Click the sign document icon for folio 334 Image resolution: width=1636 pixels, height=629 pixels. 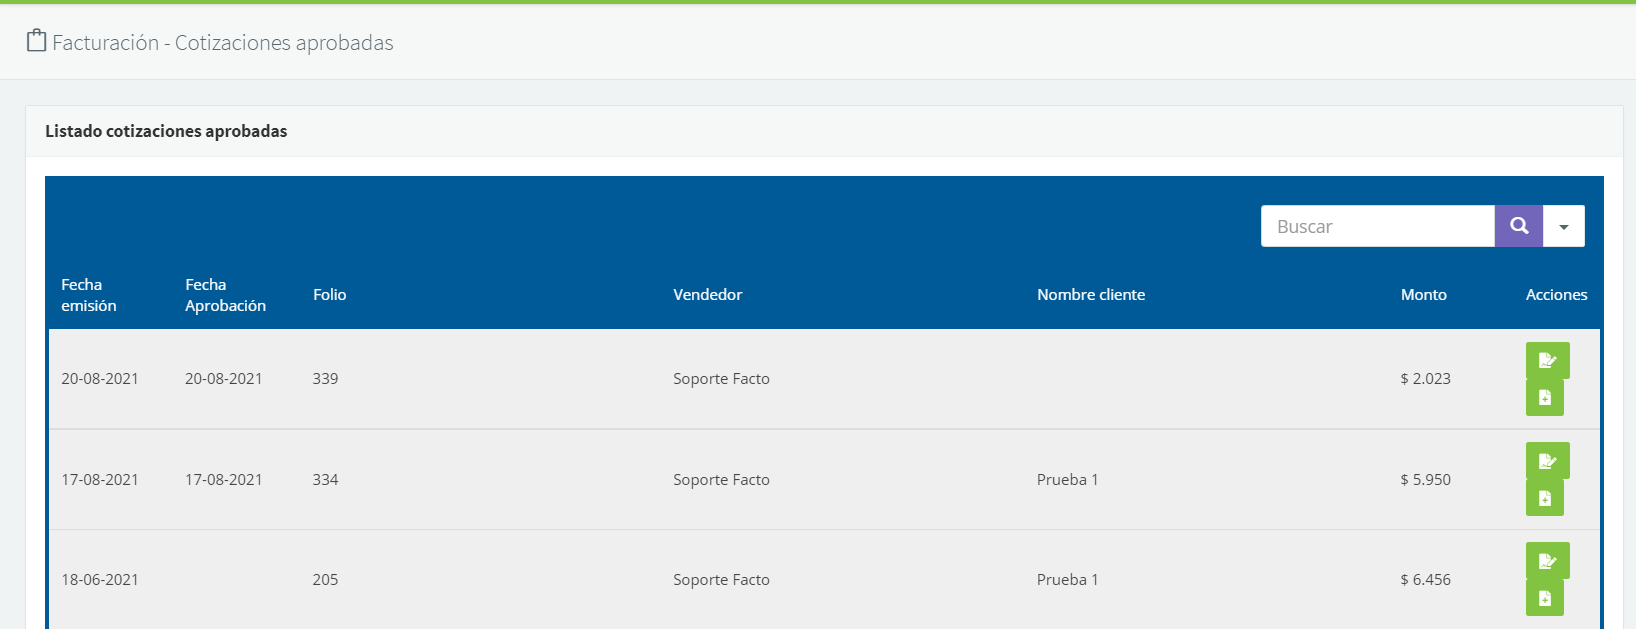1547,461
